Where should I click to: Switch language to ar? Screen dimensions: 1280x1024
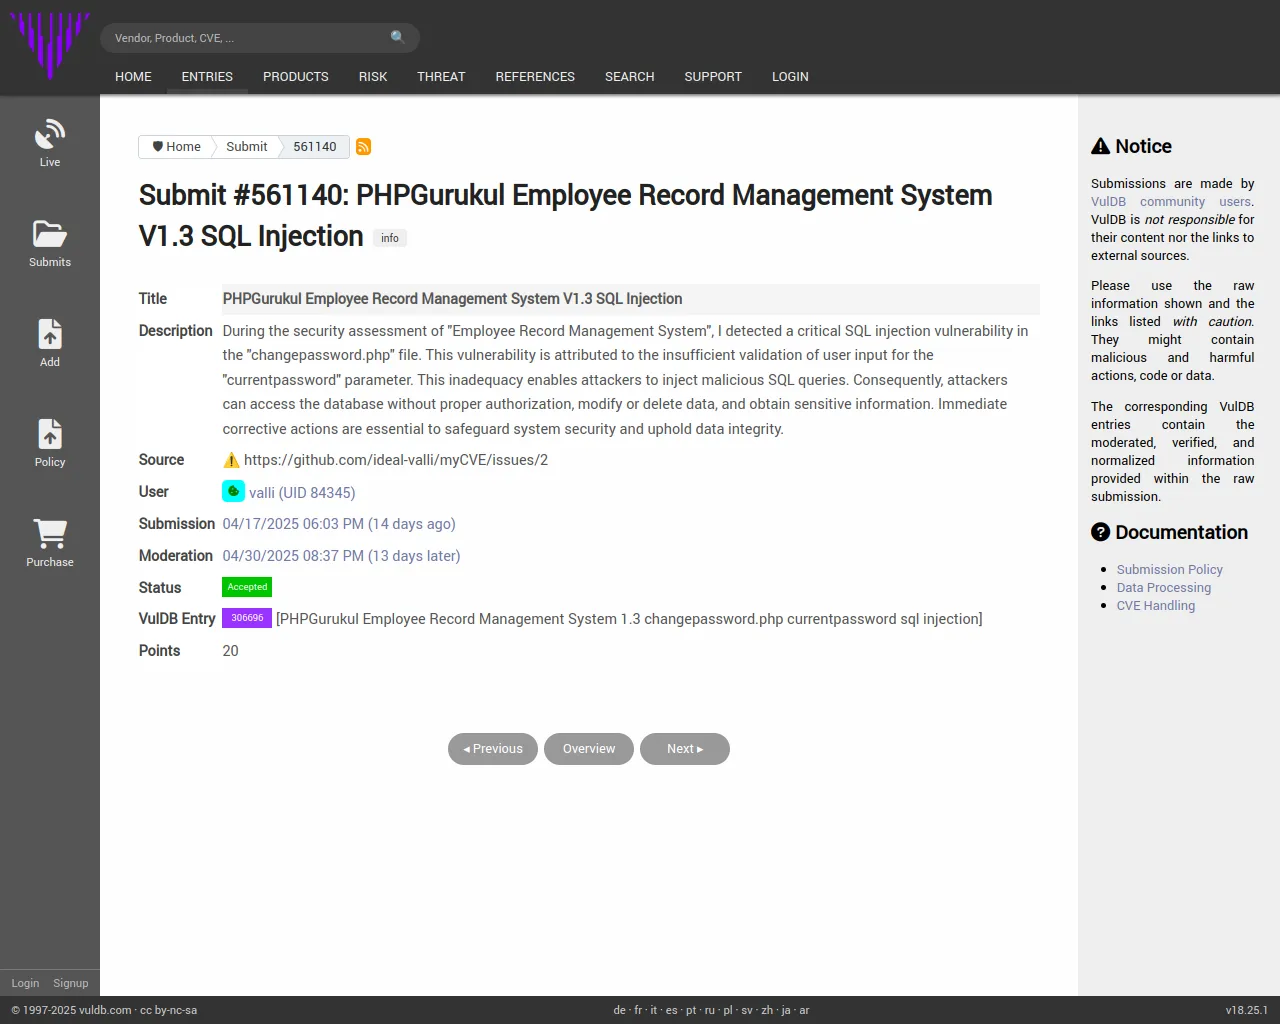[804, 1010]
